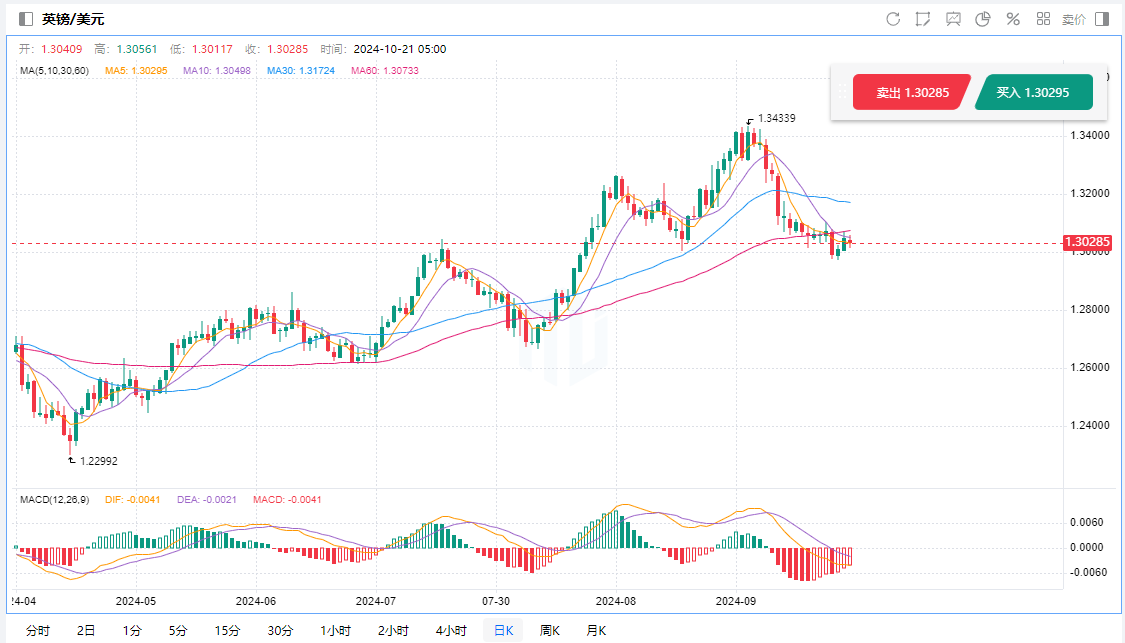
Task: Click the pie chart icon
Action: (983, 19)
